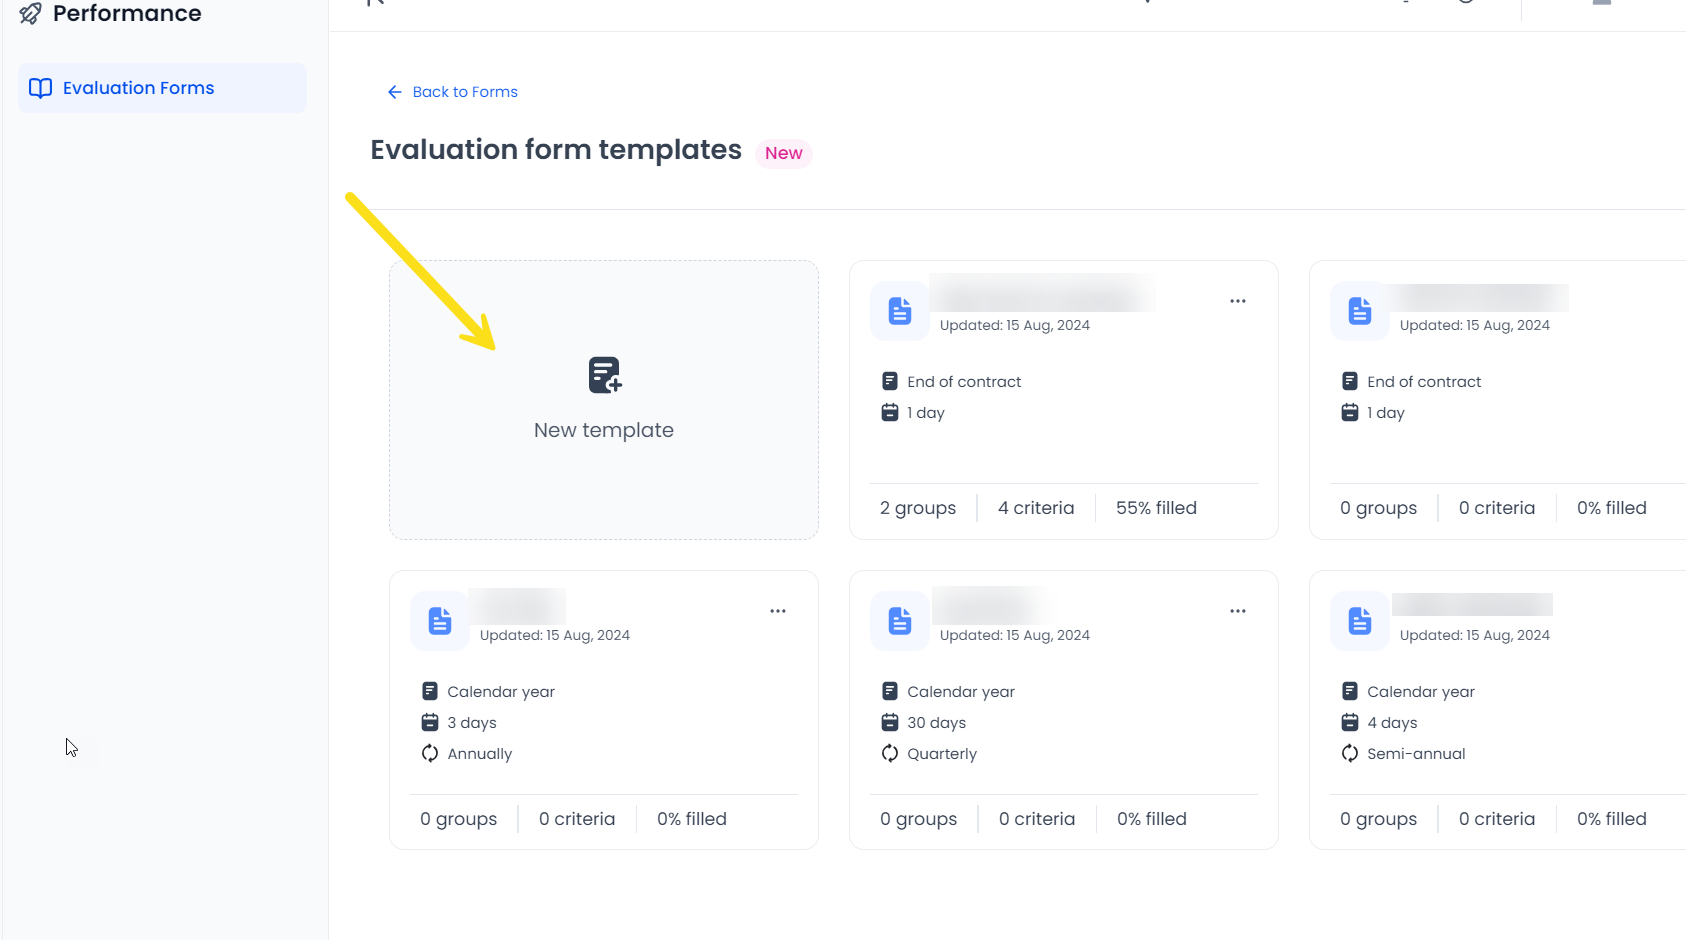
Task: Follow the Back to Forms link
Action: (x=452, y=91)
